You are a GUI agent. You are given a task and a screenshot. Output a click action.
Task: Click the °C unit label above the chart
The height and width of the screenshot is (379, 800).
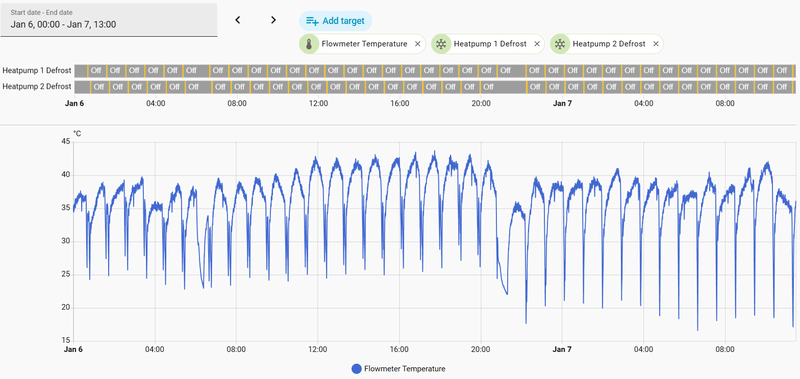pyautogui.click(x=77, y=133)
